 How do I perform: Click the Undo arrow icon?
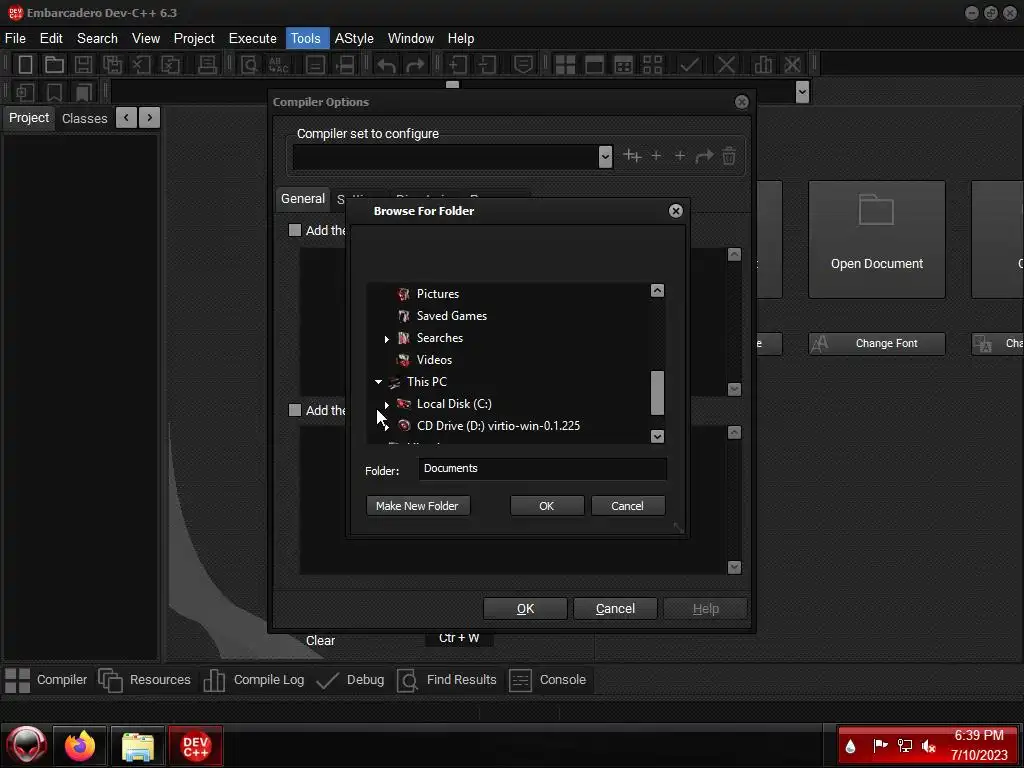point(386,65)
